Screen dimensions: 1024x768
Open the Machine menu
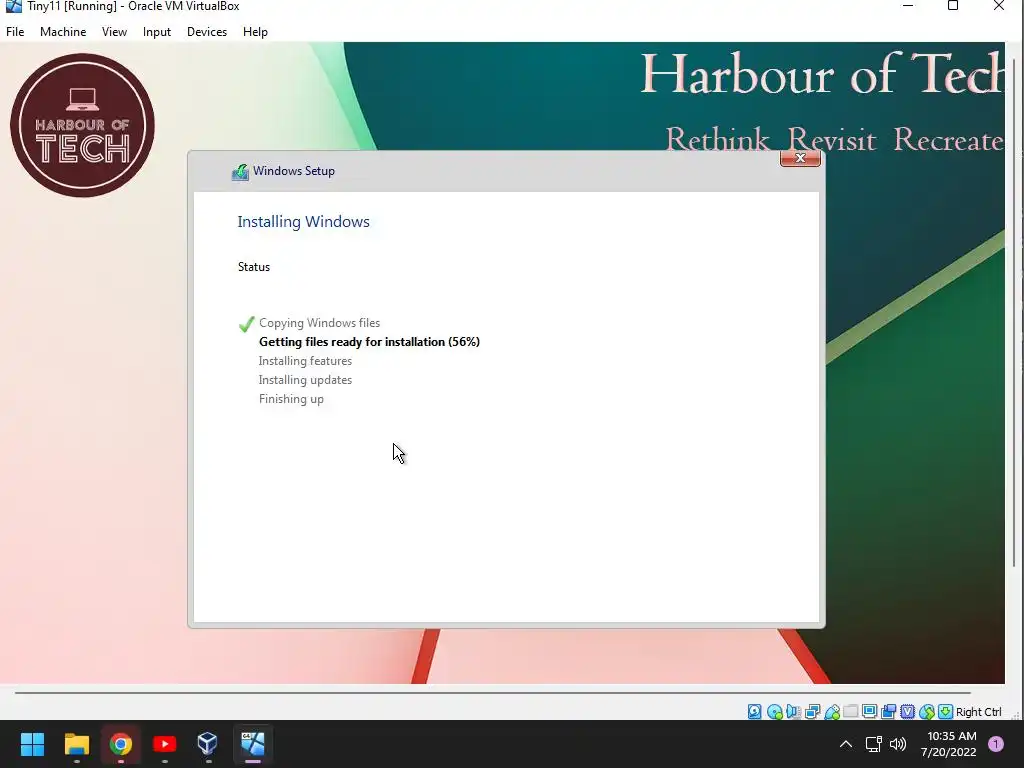[63, 32]
